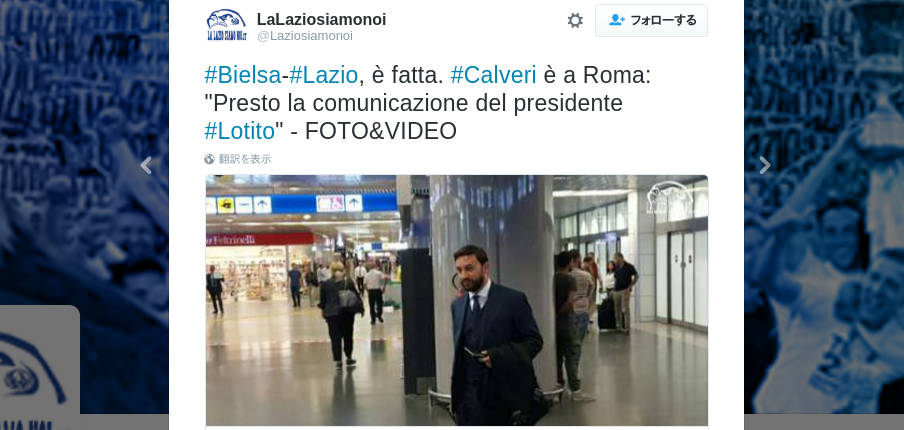904x430 pixels.
Task: Open the LaLaziosiamonoi profile avatar logo
Action: coord(227,25)
